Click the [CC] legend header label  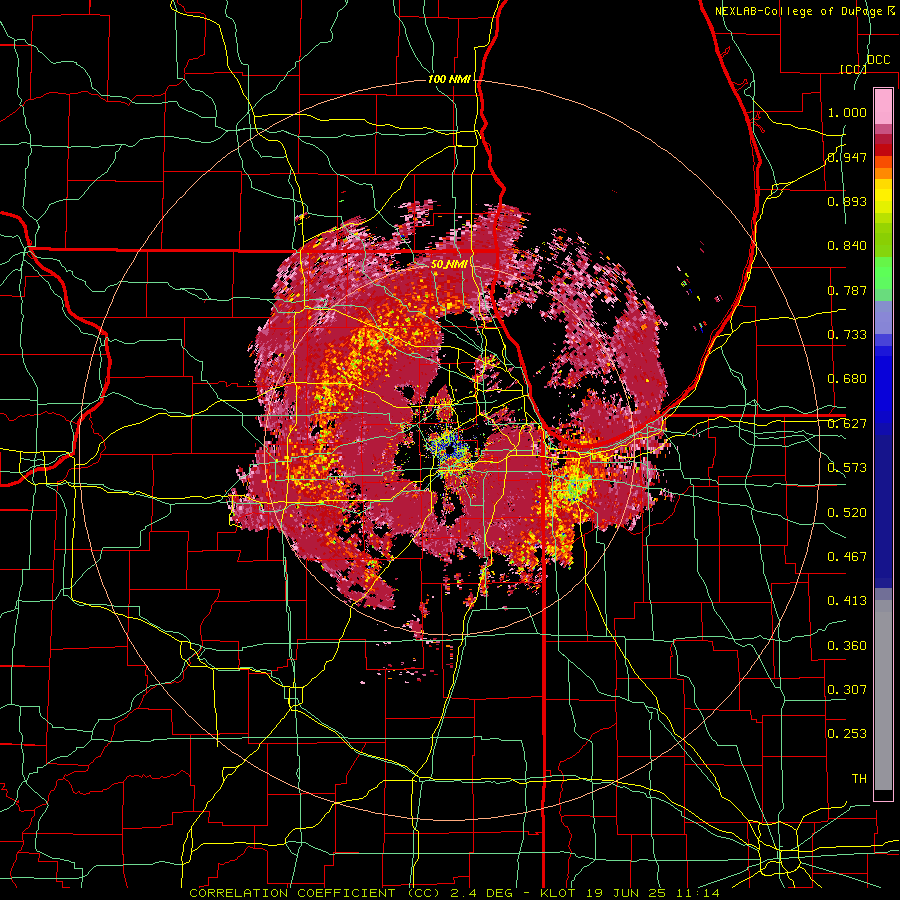pyautogui.click(x=853, y=69)
